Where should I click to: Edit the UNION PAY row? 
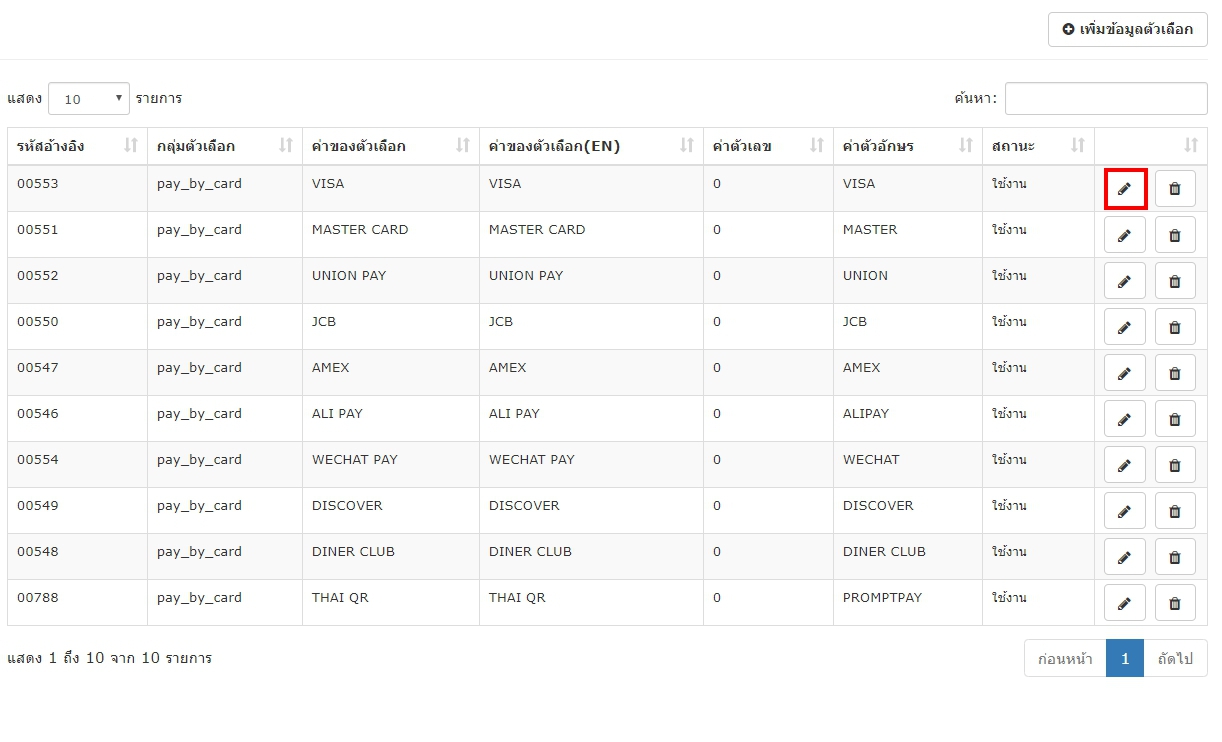tap(1125, 280)
